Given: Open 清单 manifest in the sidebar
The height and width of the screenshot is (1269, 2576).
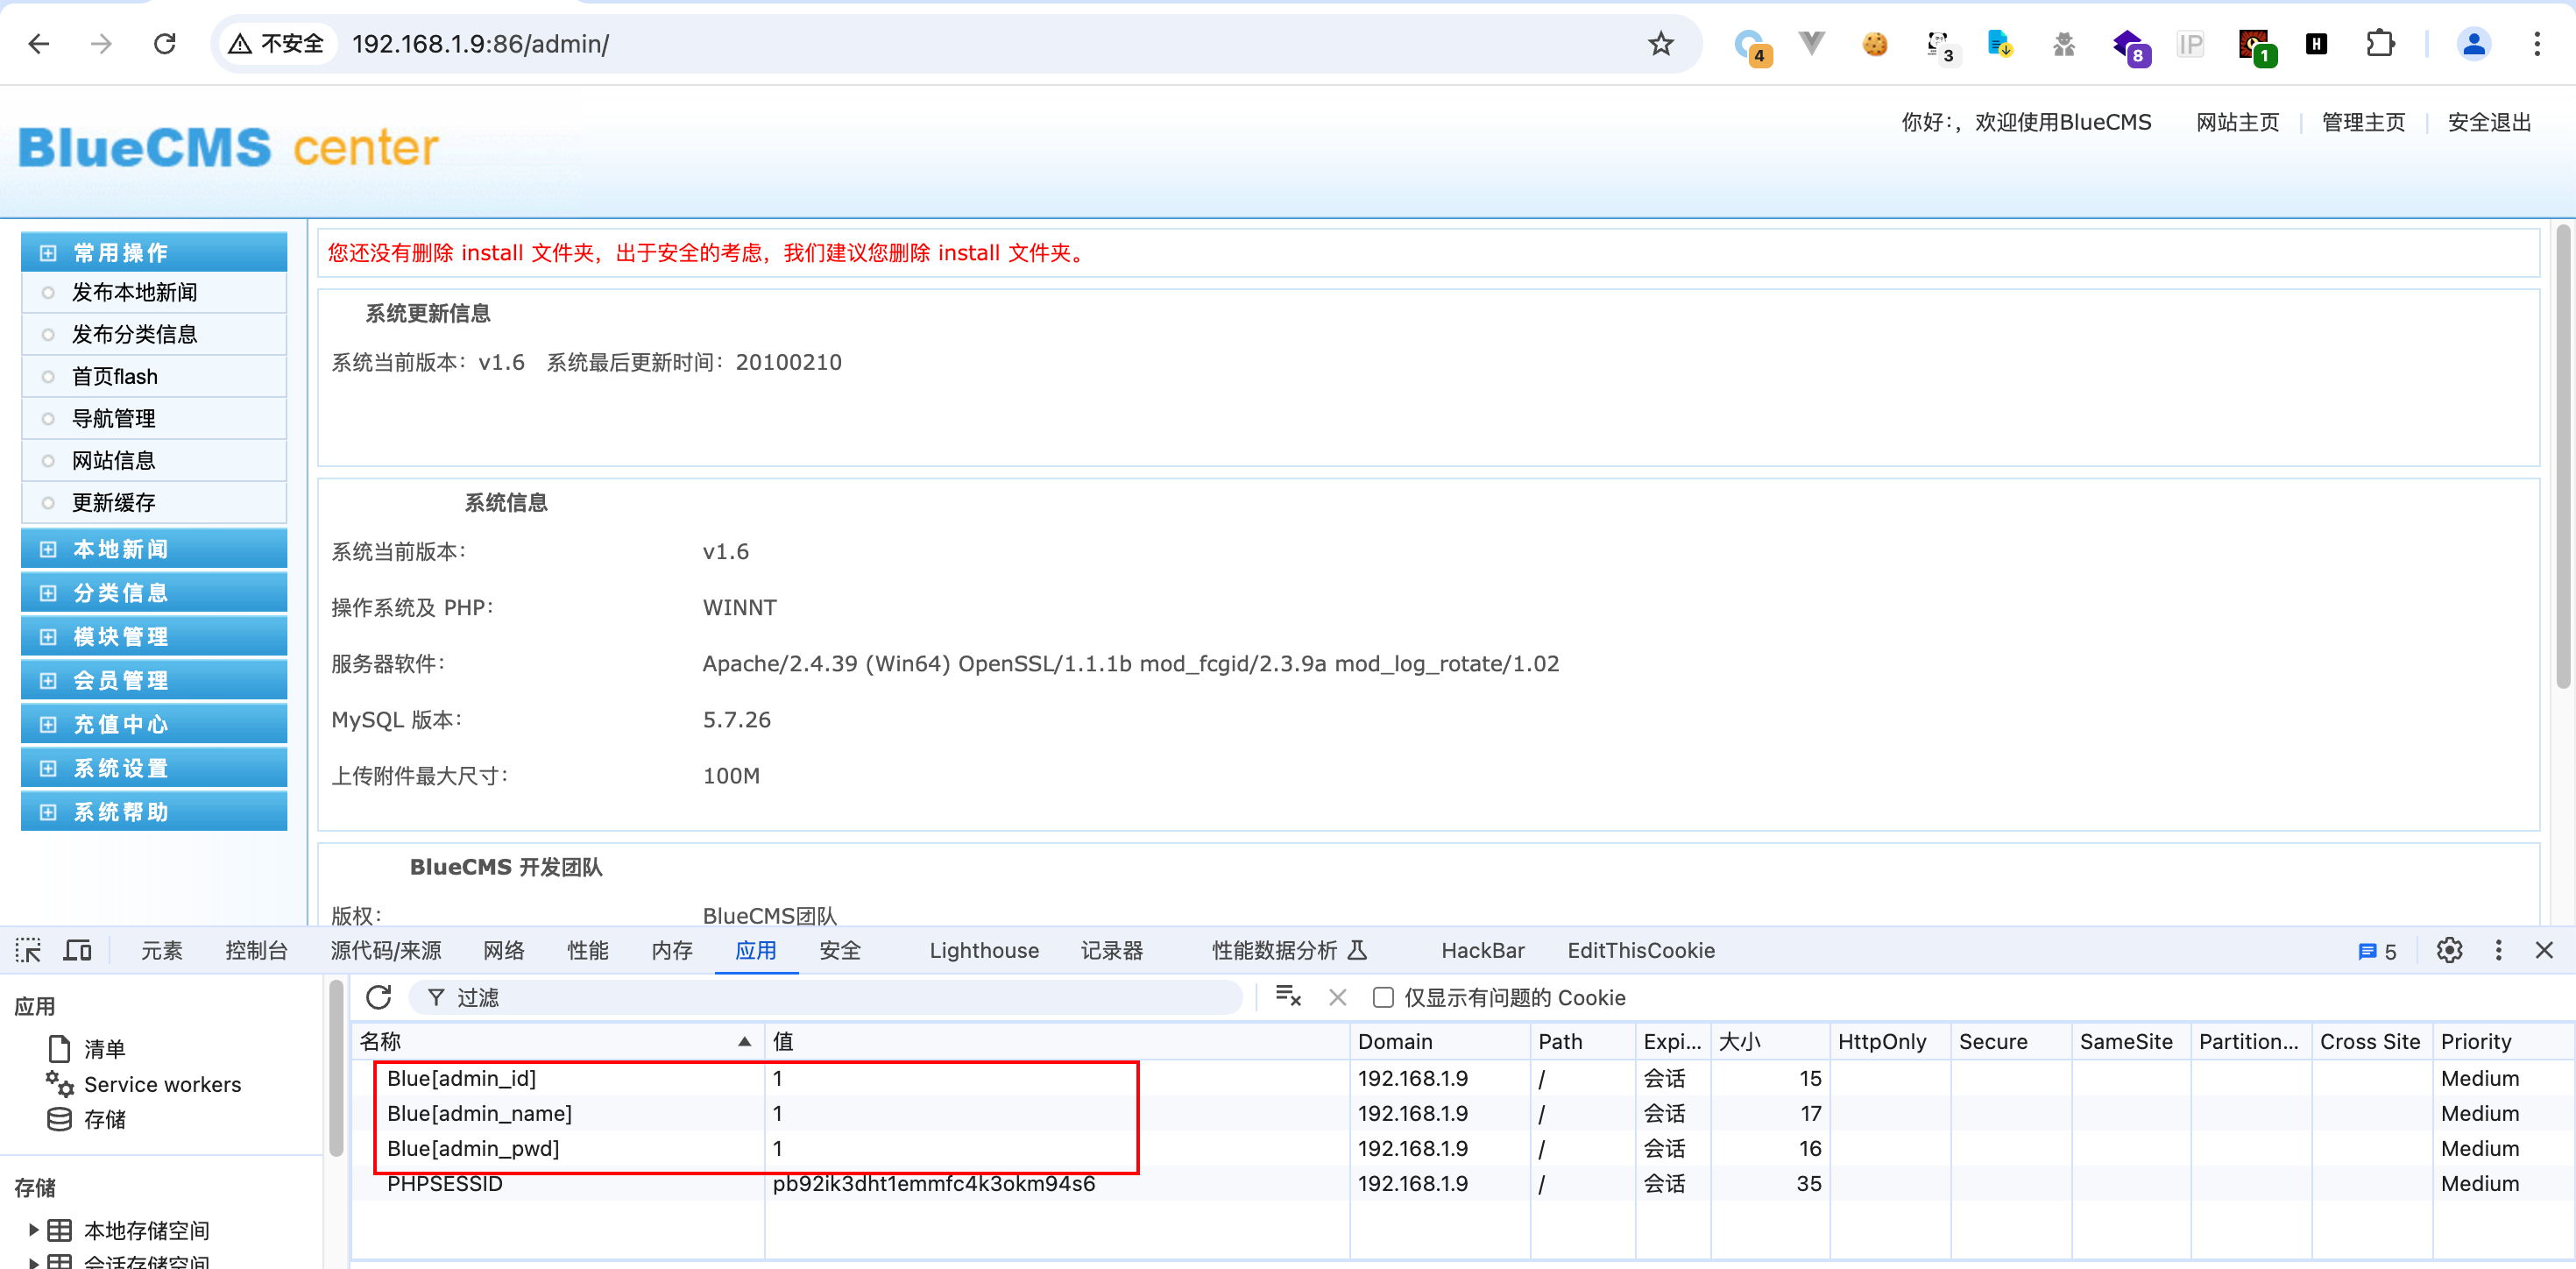Looking at the screenshot, I should click(x=88, y=1049).
